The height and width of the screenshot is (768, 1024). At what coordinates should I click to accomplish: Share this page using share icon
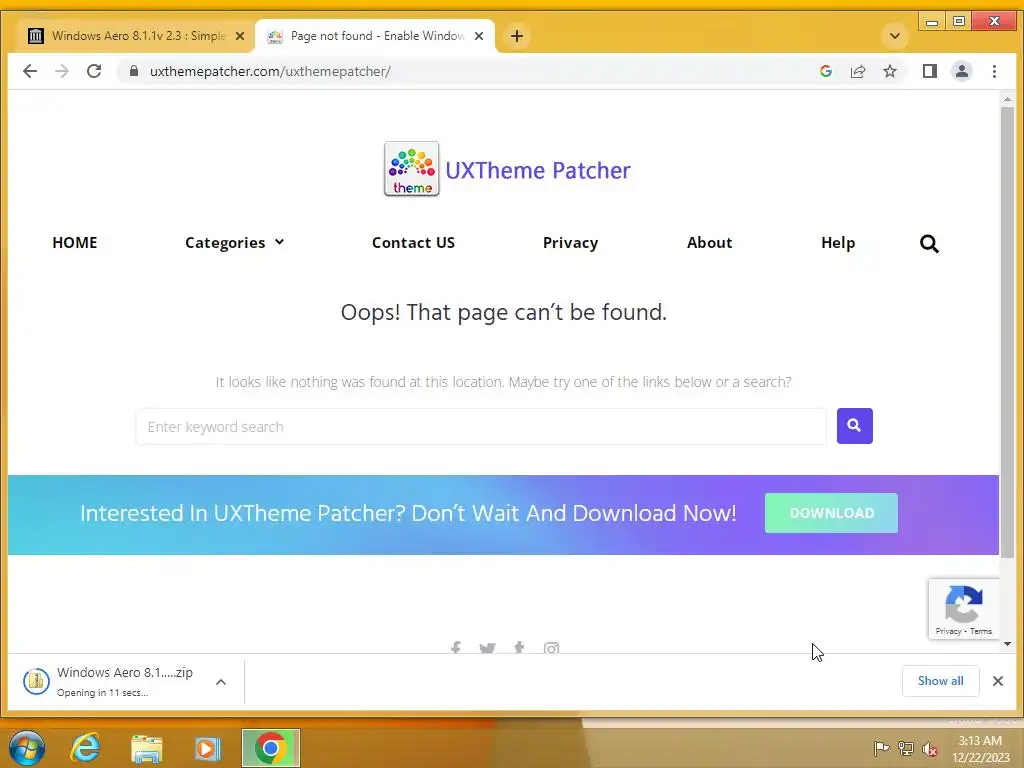(857, 71)
